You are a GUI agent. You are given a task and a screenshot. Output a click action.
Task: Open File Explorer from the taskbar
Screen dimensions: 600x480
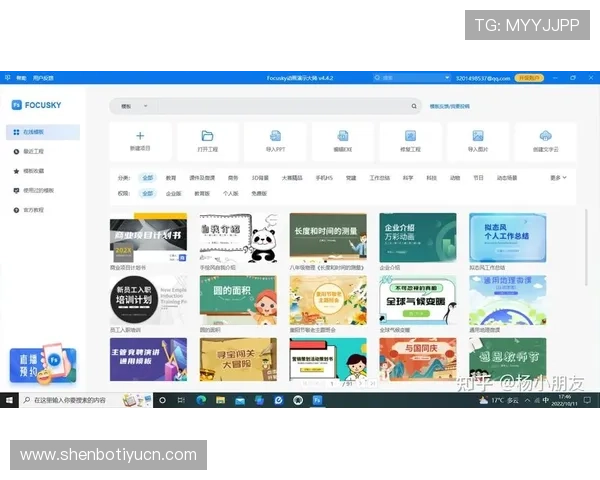tap(220, 400)
